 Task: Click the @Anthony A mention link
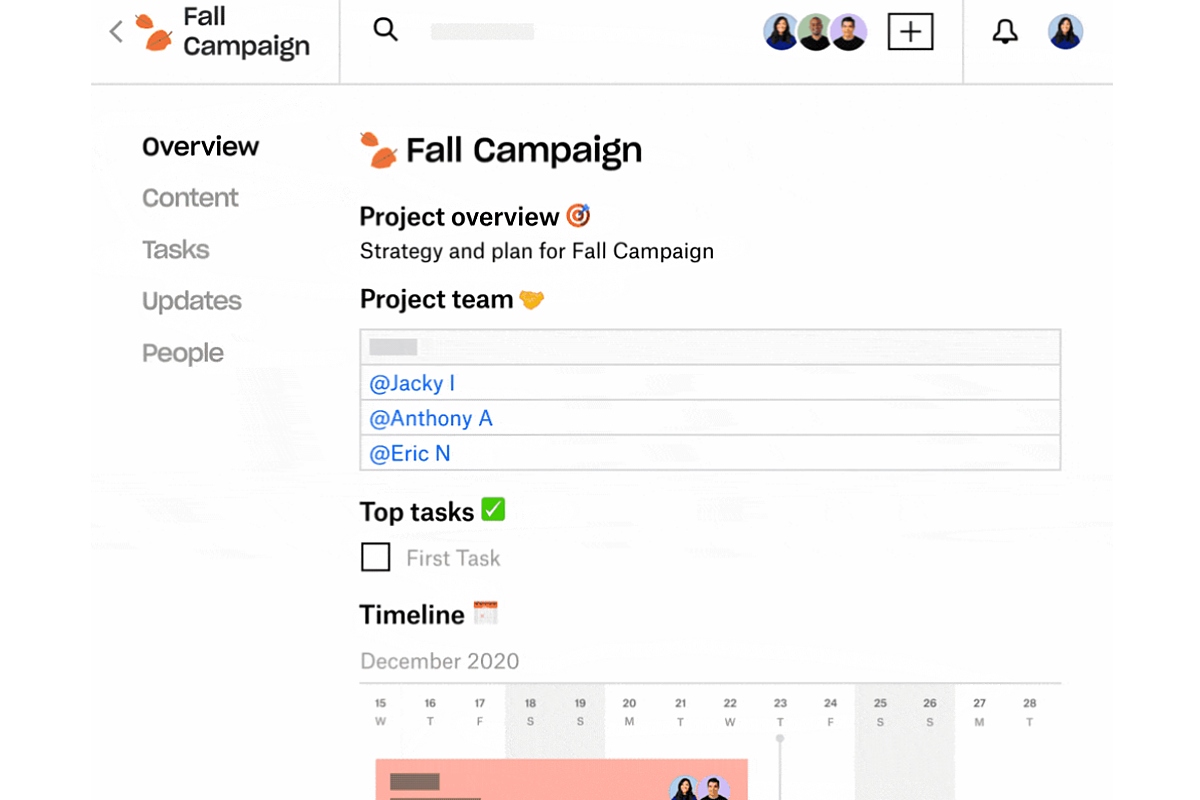click(430, 418)
